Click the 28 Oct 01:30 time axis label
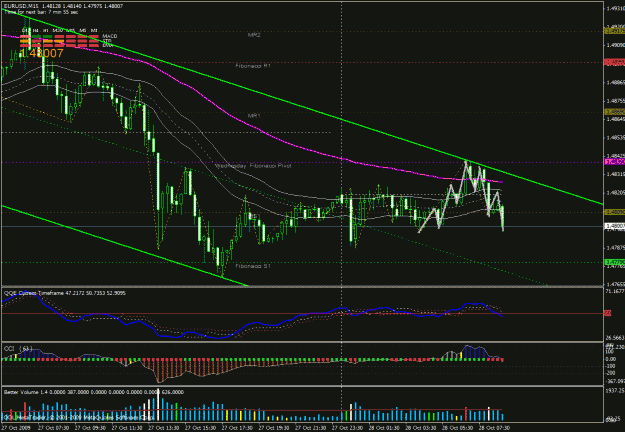625x432 pixels. (x=383, y=428)
